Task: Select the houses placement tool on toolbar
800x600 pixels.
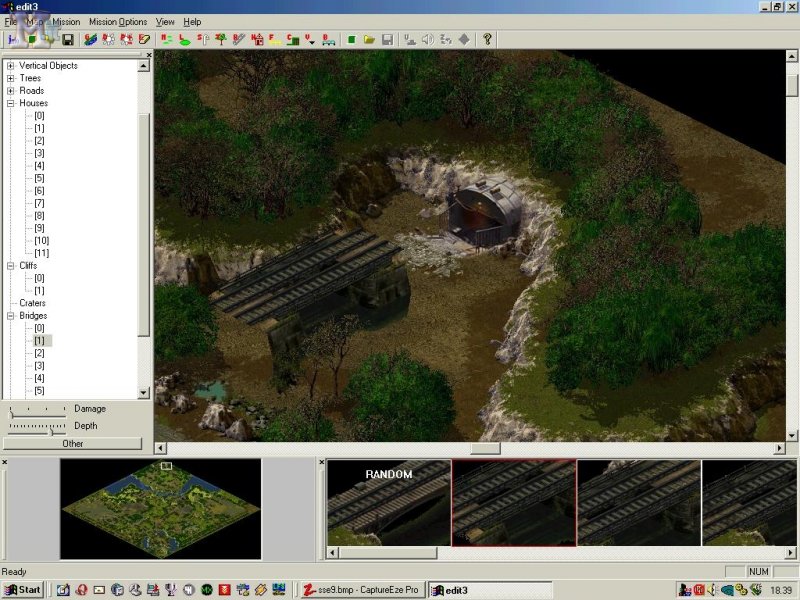Action: coord(258,41)
